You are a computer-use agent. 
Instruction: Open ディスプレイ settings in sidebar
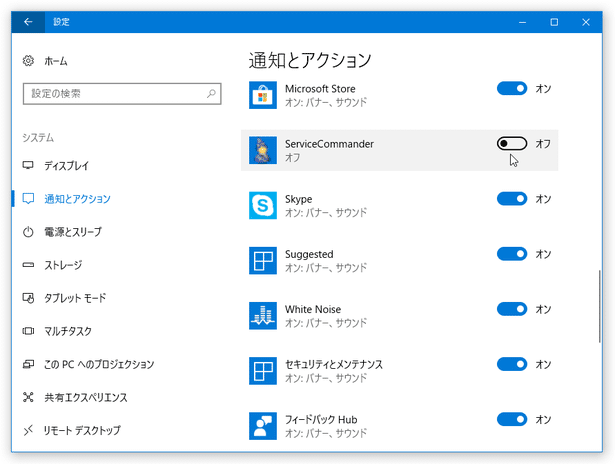click(x=66, y=166)
